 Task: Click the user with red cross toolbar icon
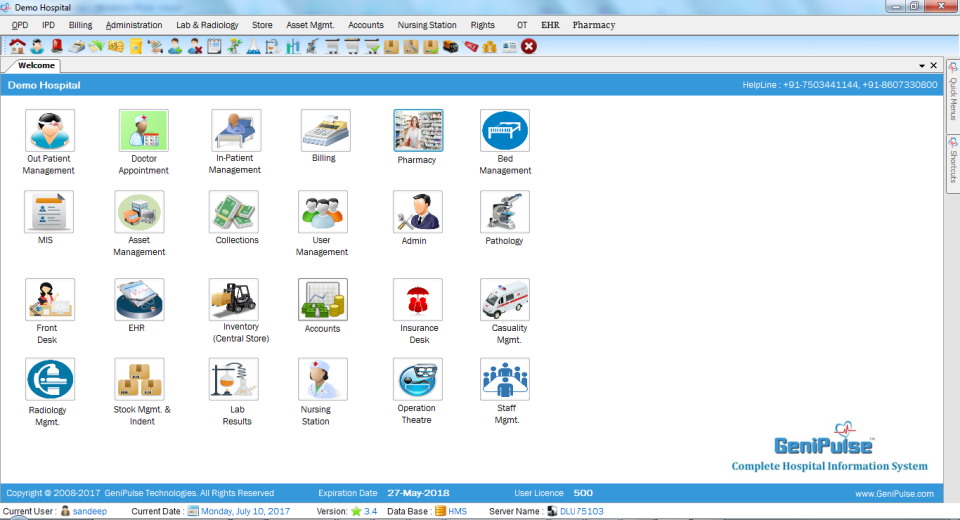[x=195, y=46]
